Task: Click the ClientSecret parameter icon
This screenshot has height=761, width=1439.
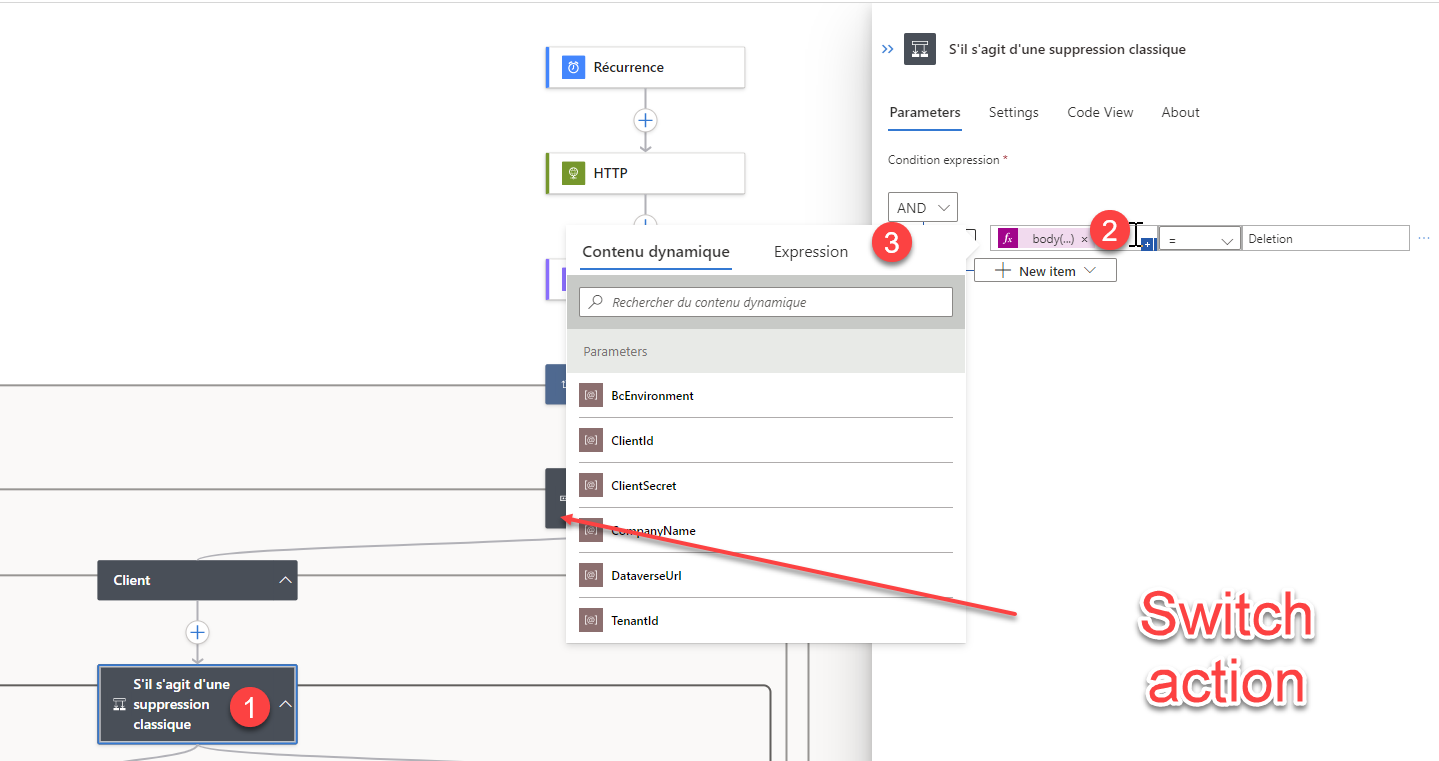Action: (x=591, y=485)
